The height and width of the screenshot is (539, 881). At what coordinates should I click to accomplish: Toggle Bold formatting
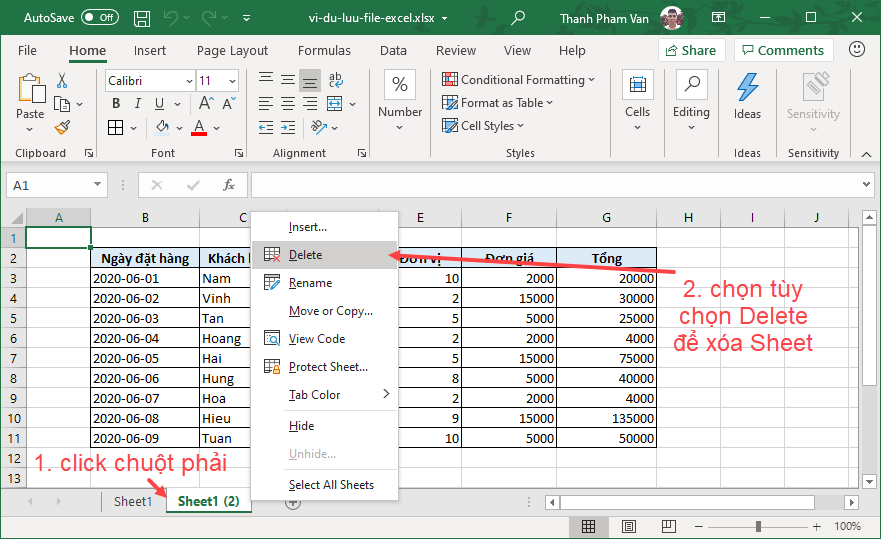point(116,103)
